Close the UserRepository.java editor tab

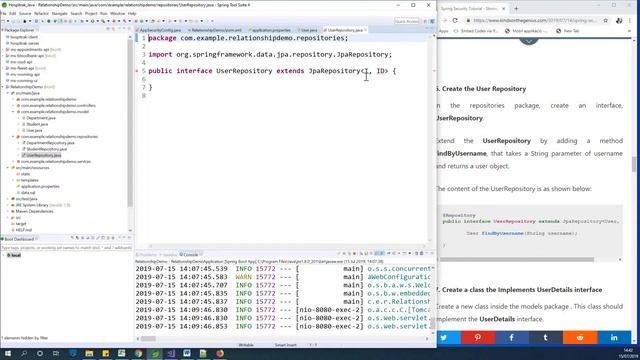coord(365,30)
